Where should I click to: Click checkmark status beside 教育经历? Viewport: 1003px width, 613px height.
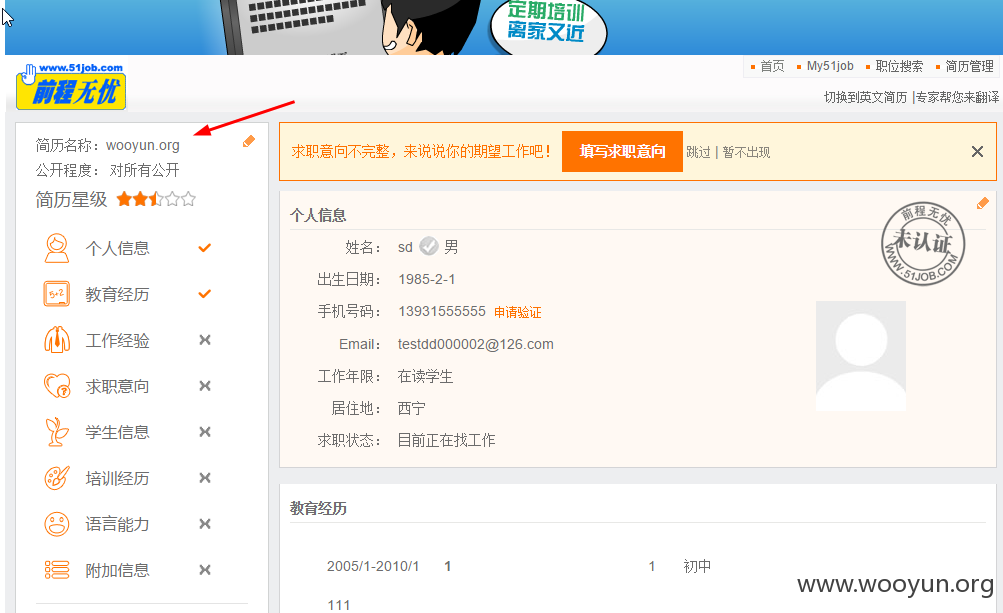(x=205, y=294)
